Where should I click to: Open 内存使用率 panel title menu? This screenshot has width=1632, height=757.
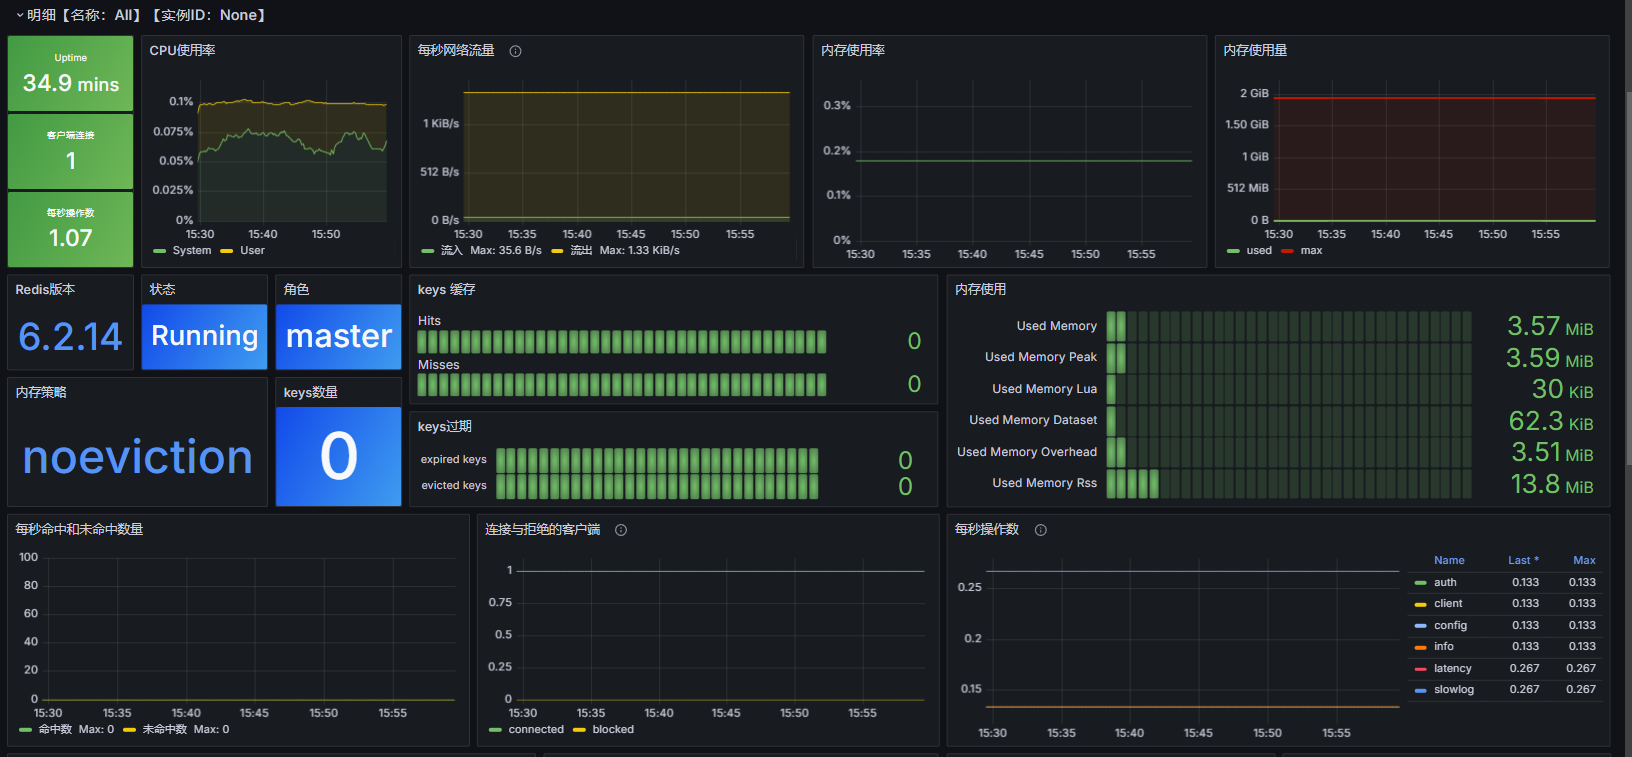tap(853, 51)
